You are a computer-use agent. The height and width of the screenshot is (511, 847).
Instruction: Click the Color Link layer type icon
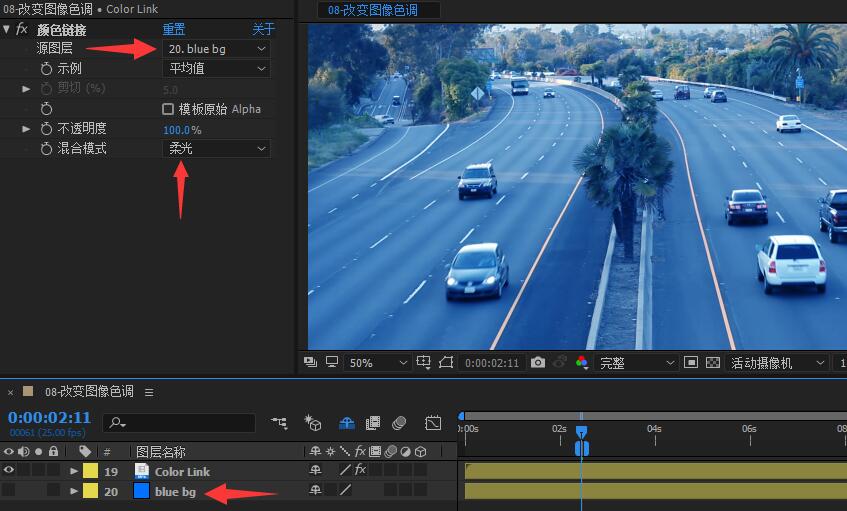click(142, 471)
